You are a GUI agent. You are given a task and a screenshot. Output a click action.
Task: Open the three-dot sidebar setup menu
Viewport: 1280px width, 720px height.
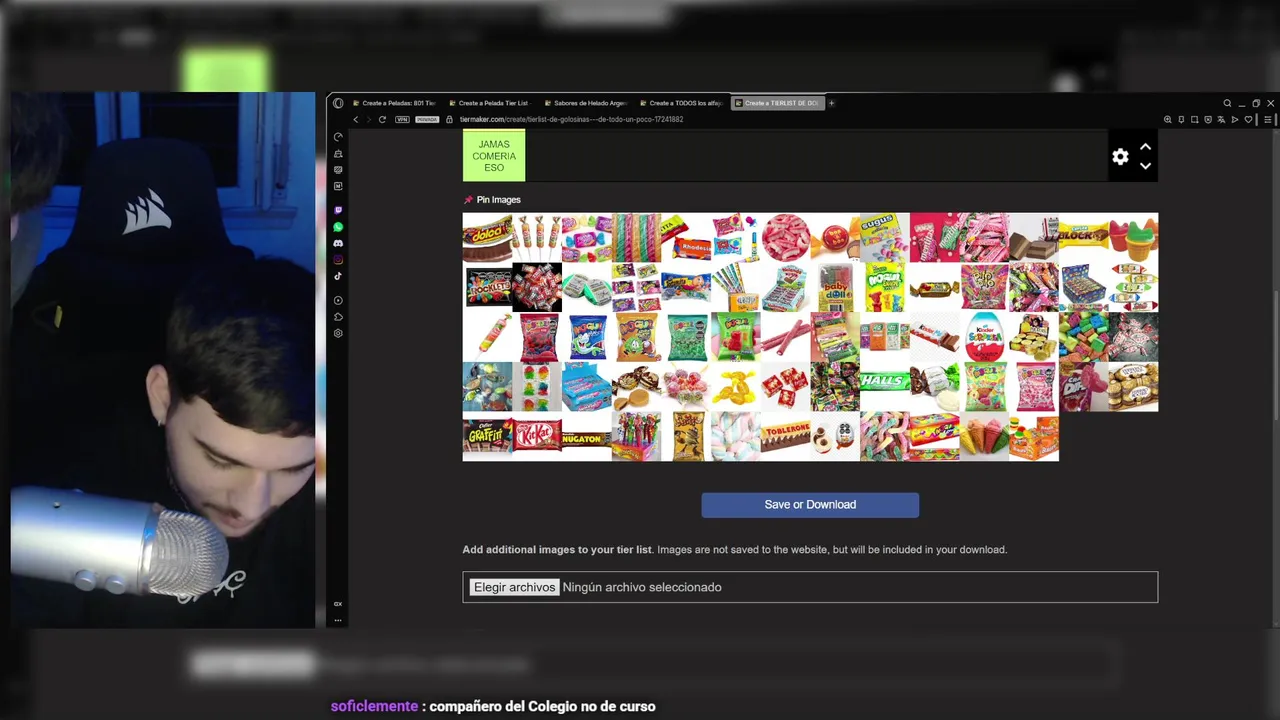click(x=338, y=620)
